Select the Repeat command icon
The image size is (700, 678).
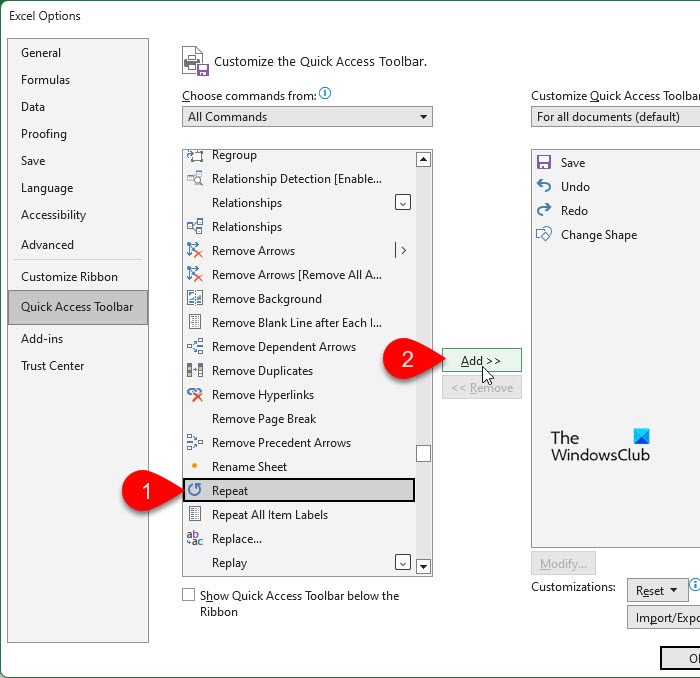click(195, 490)
